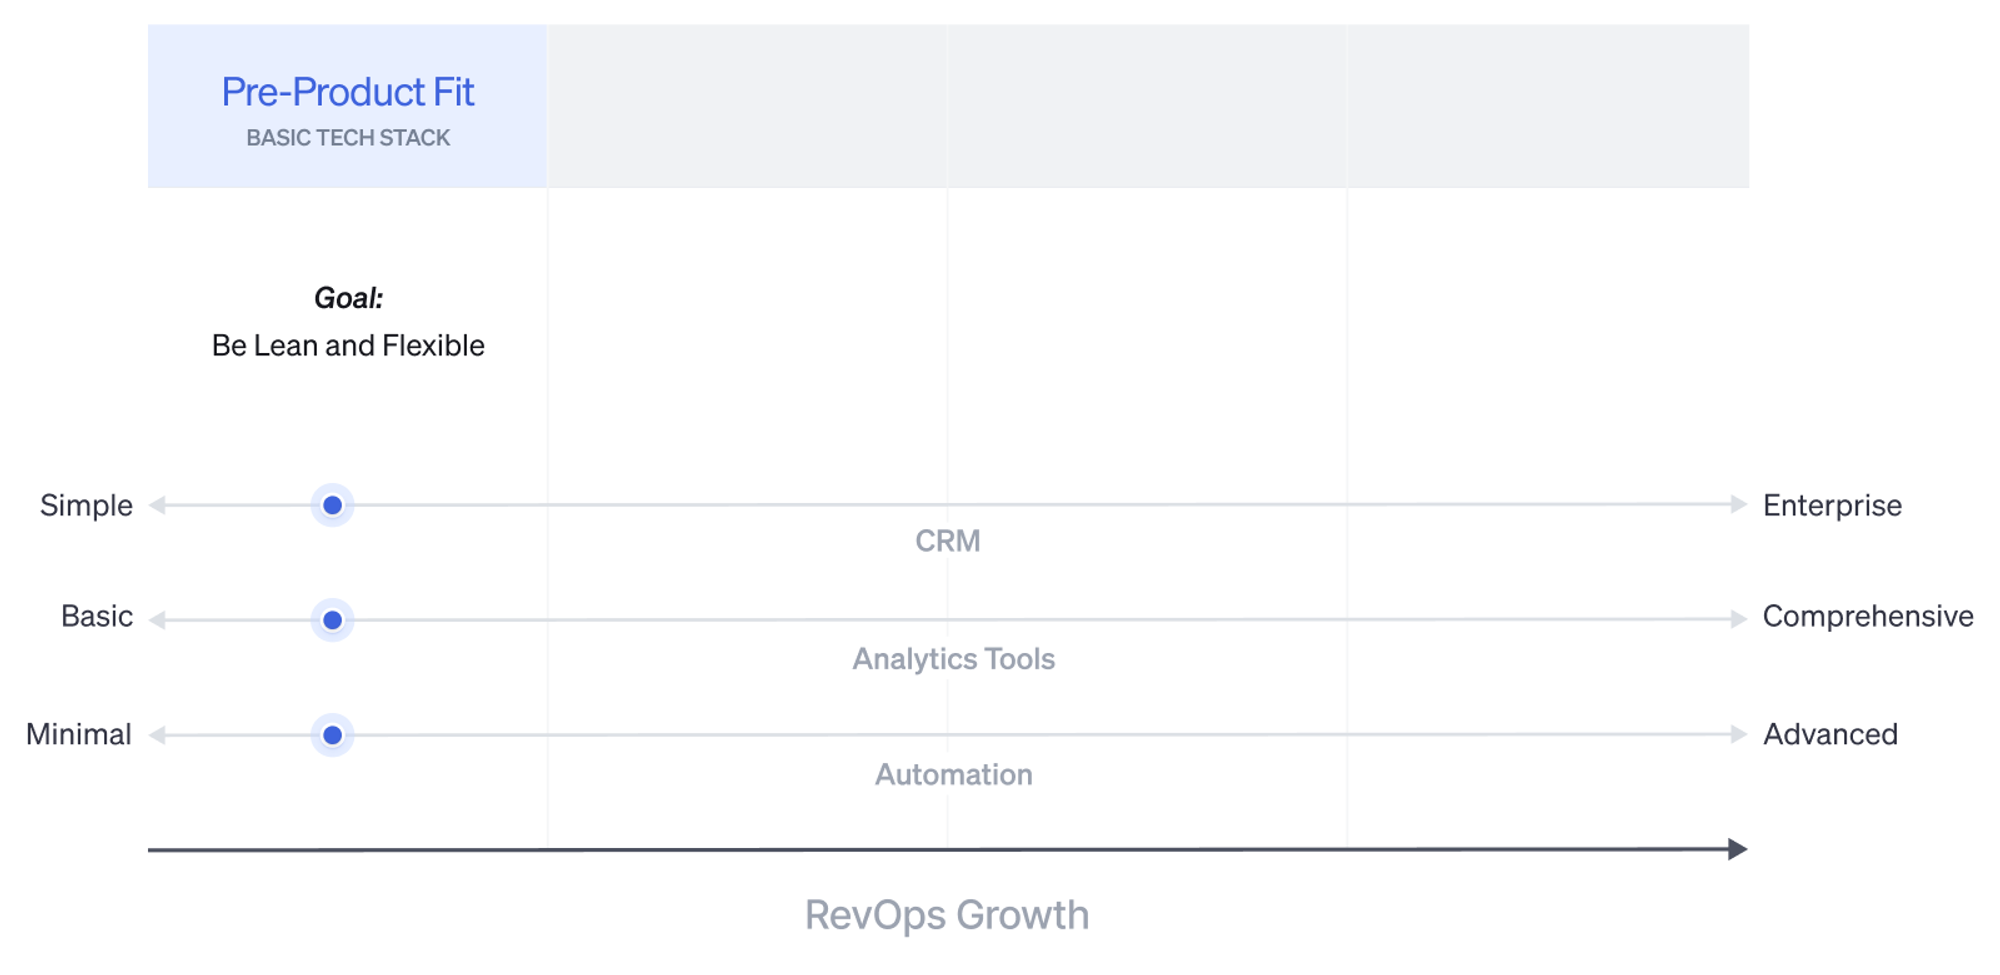Screen dimensions: 2000x975
Task: Click the Enterprise end label
Action: pyautogui.click(x=1832, y=505)
